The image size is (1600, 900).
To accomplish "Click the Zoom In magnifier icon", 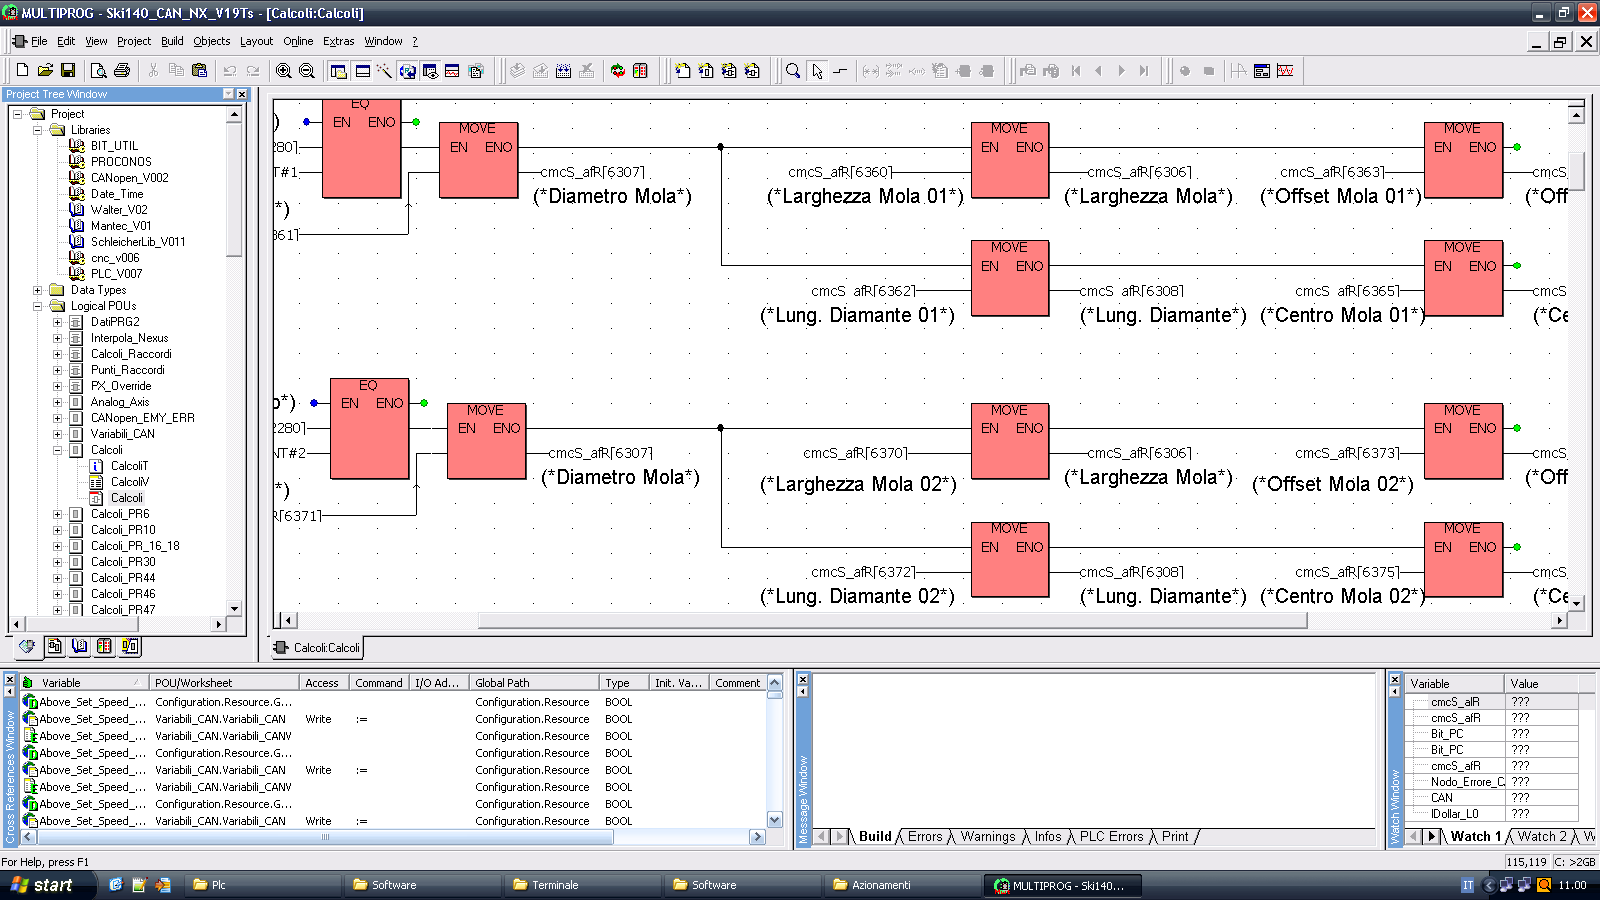I will coord(284,71).
